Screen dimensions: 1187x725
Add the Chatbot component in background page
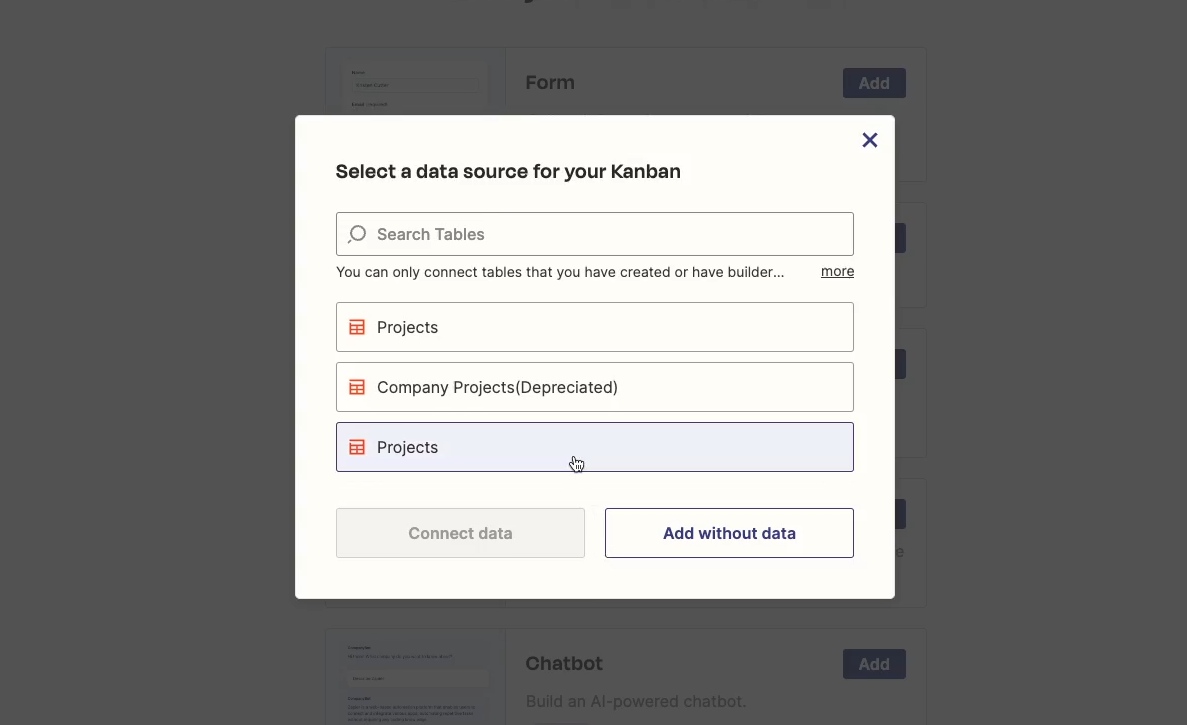(x=874, y=664)
